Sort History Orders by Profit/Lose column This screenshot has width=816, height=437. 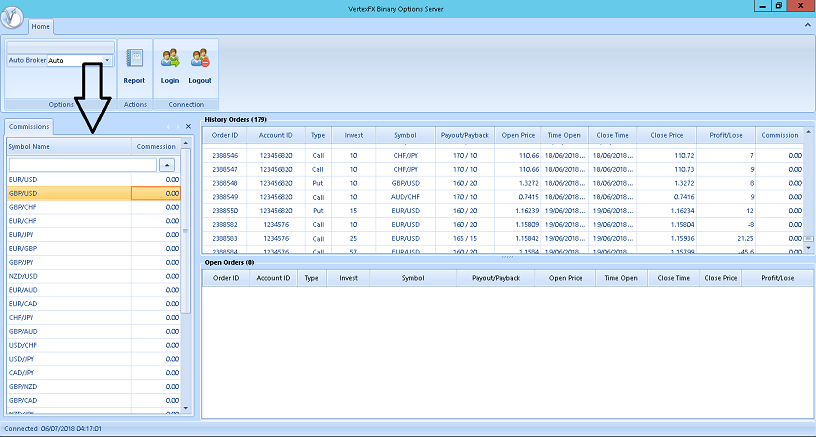tap(726, 135)
